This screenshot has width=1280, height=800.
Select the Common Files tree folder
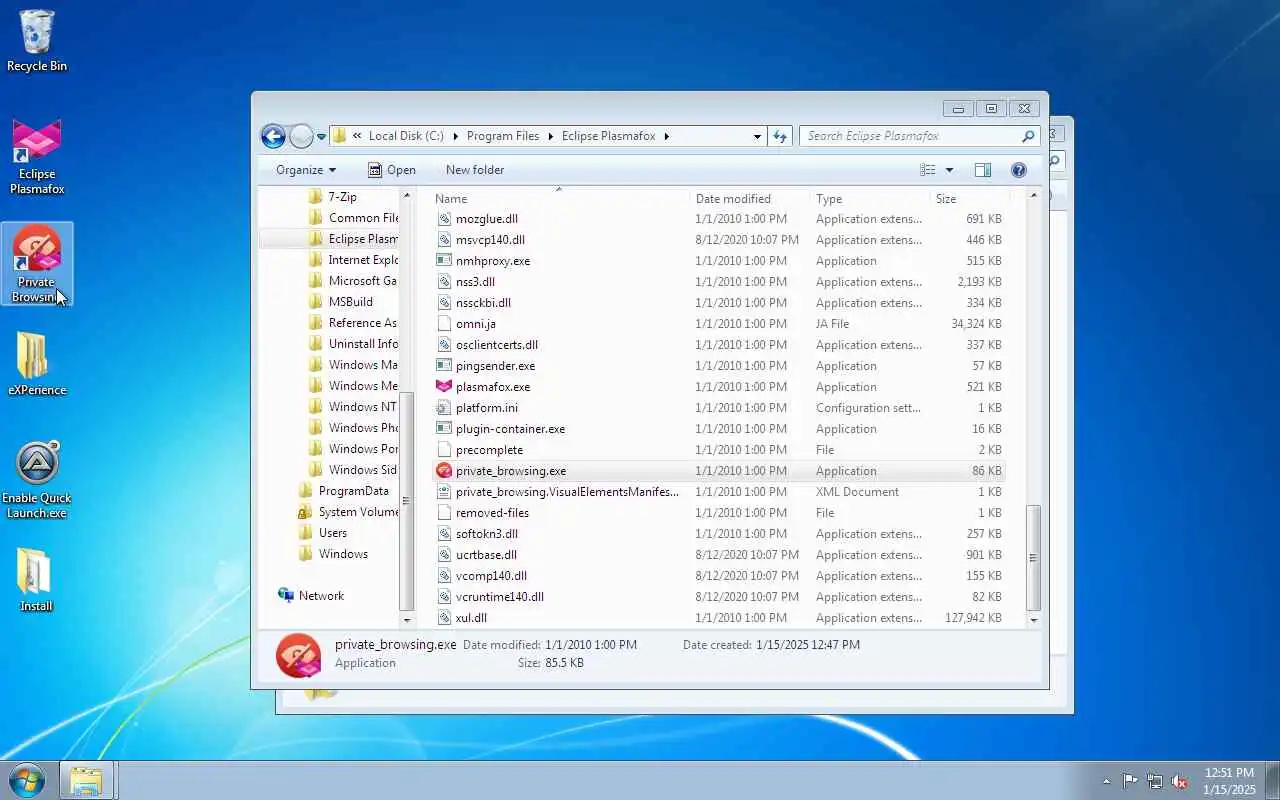pyautogui.click(x=354, y=218)
